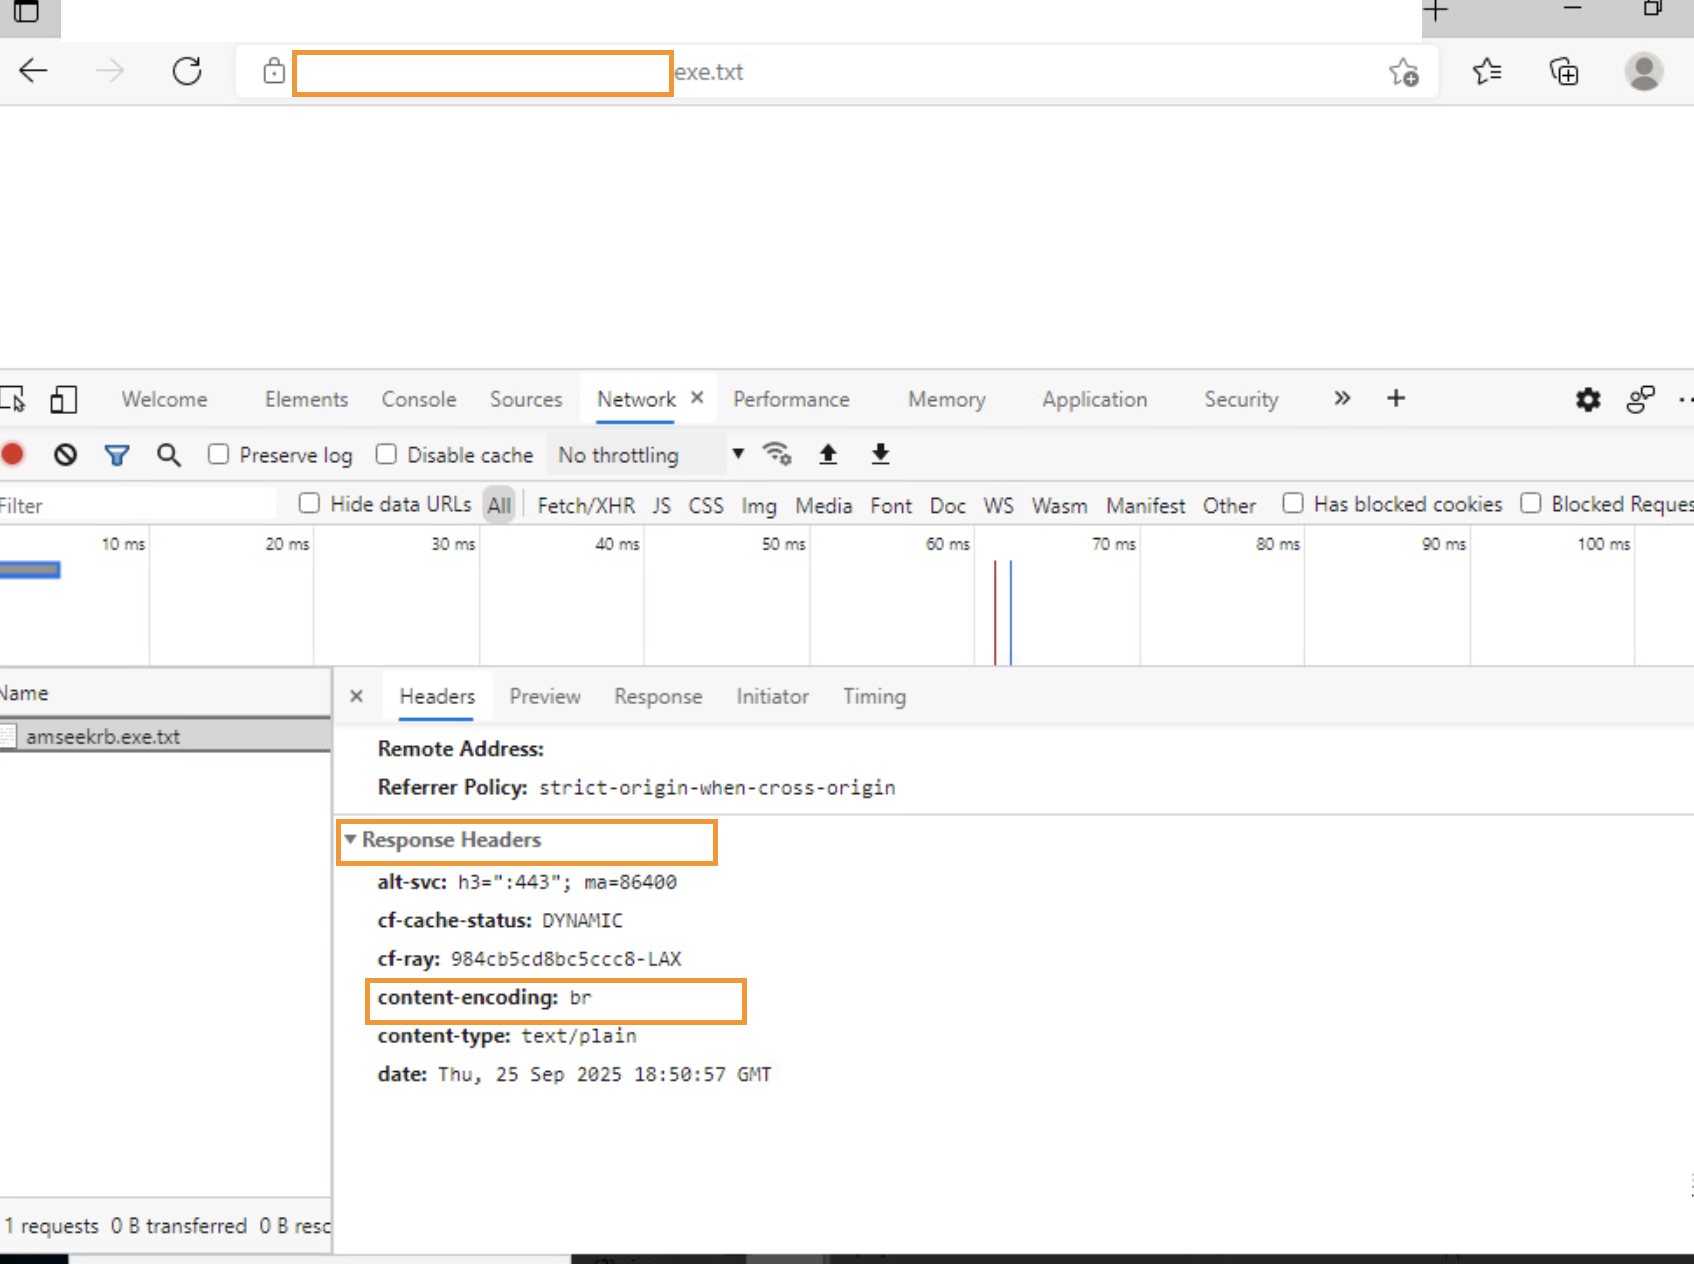Image resolution: width=1694 pixels, height=1264 pixels.
Task: Filter requests by Fetch/XHR
Action: (x=585, y=505)
